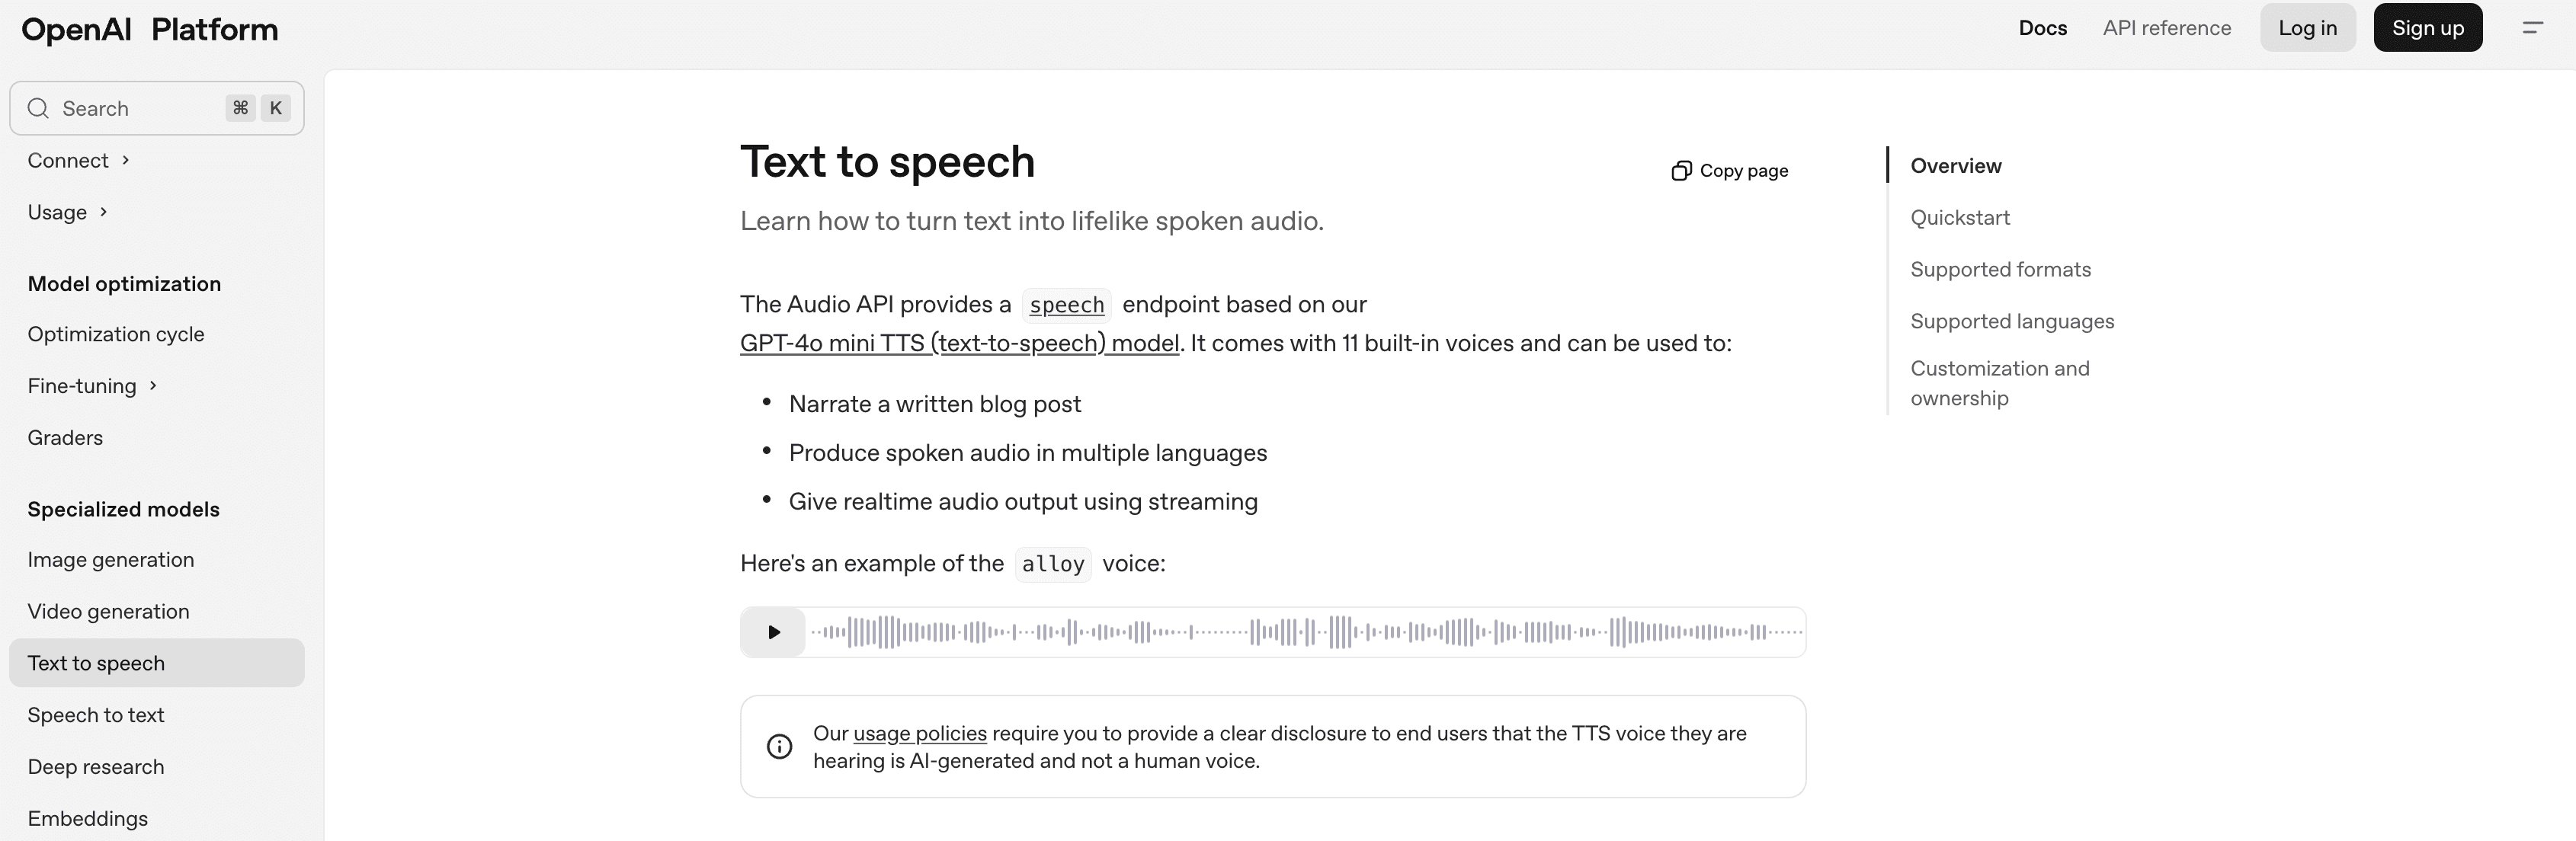The width and height of the screenshot is (2576, 841).
Task: Click the Copy page icon
Action: [x=1681, y=171]
